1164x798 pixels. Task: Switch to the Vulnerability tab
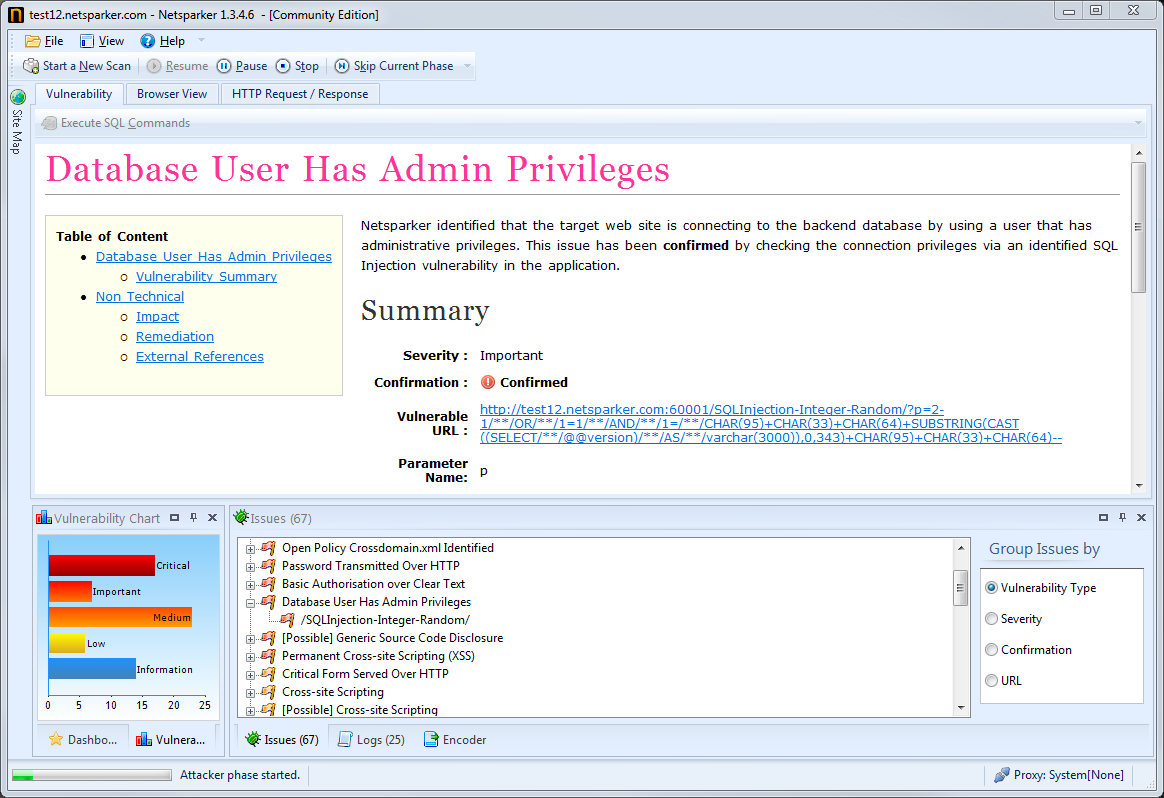[79, 94]
